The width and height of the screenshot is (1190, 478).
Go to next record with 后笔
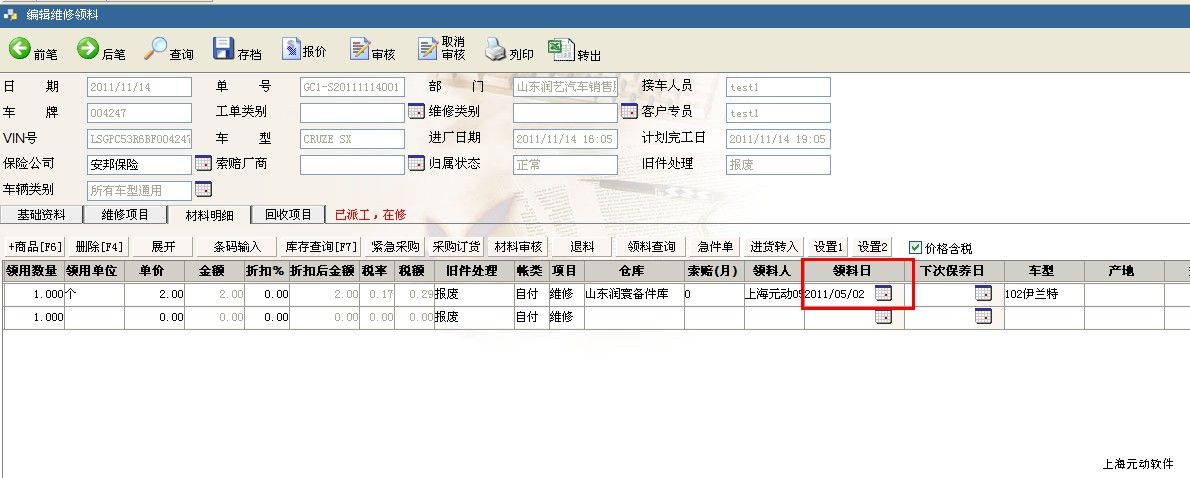pos(88,49)
